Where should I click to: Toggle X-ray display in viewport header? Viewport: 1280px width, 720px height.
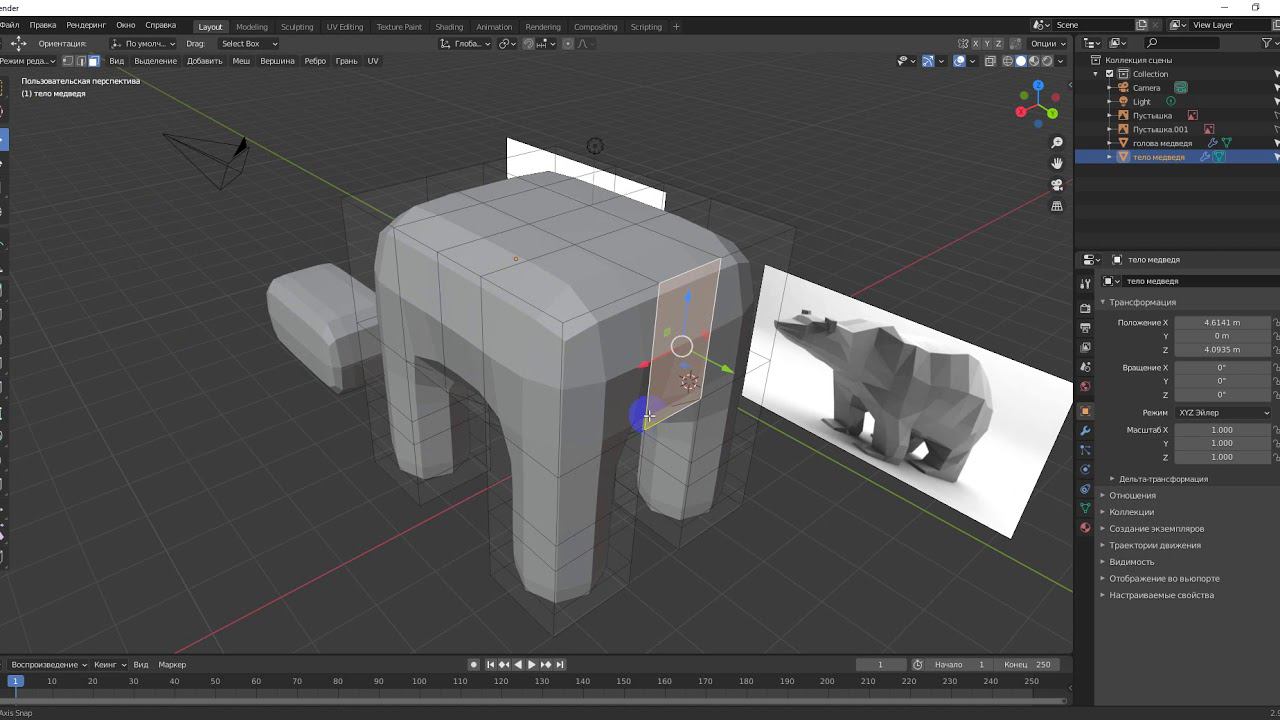pyautogui.click(x=990, y=61)
